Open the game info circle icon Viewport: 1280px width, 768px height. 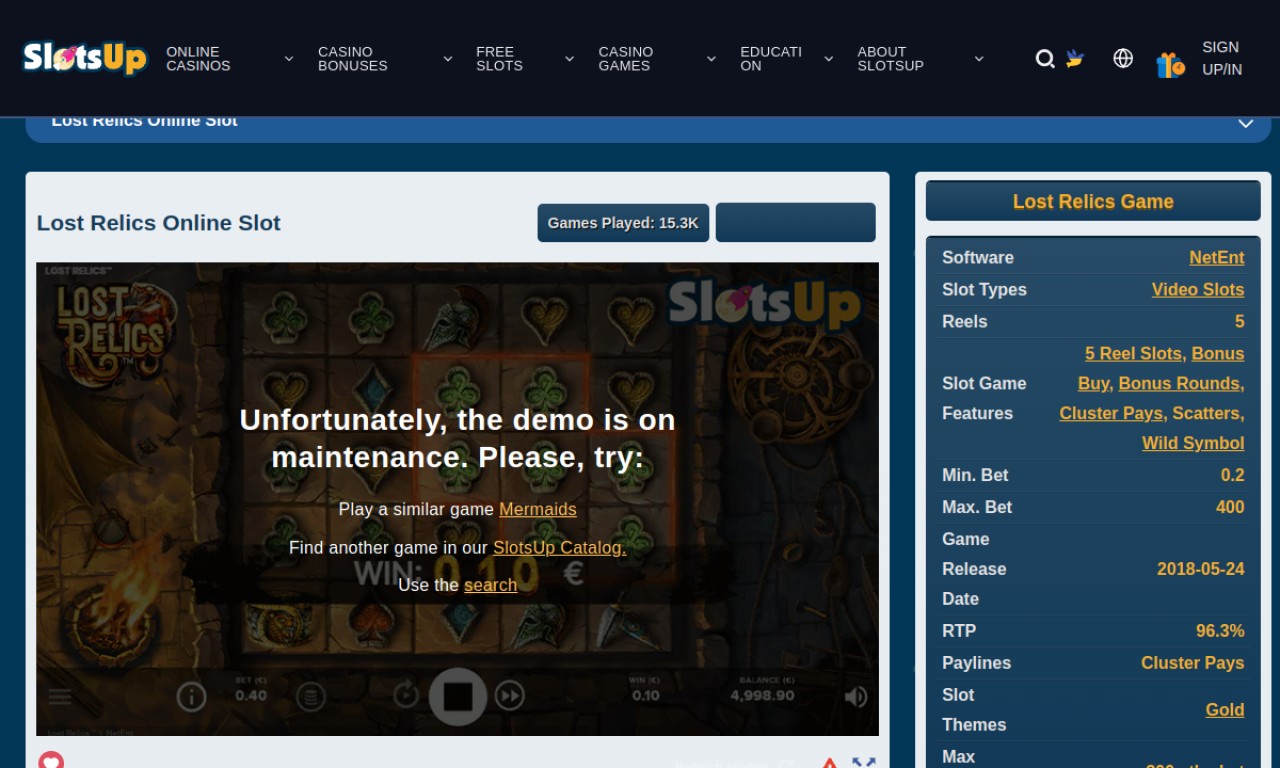coord(191,696)
